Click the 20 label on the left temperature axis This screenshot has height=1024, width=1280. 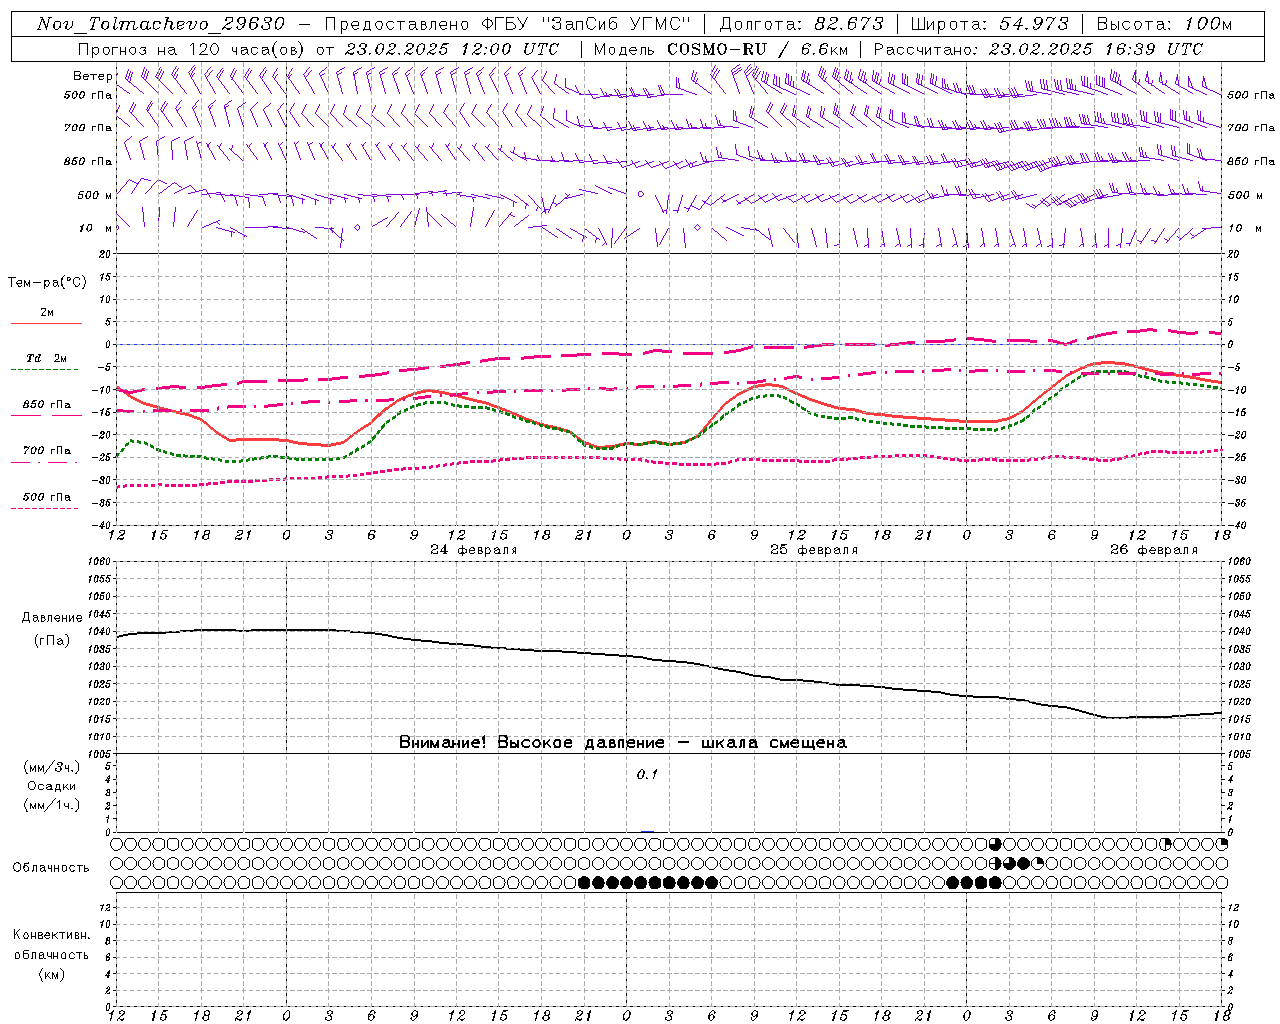point(106,254)
